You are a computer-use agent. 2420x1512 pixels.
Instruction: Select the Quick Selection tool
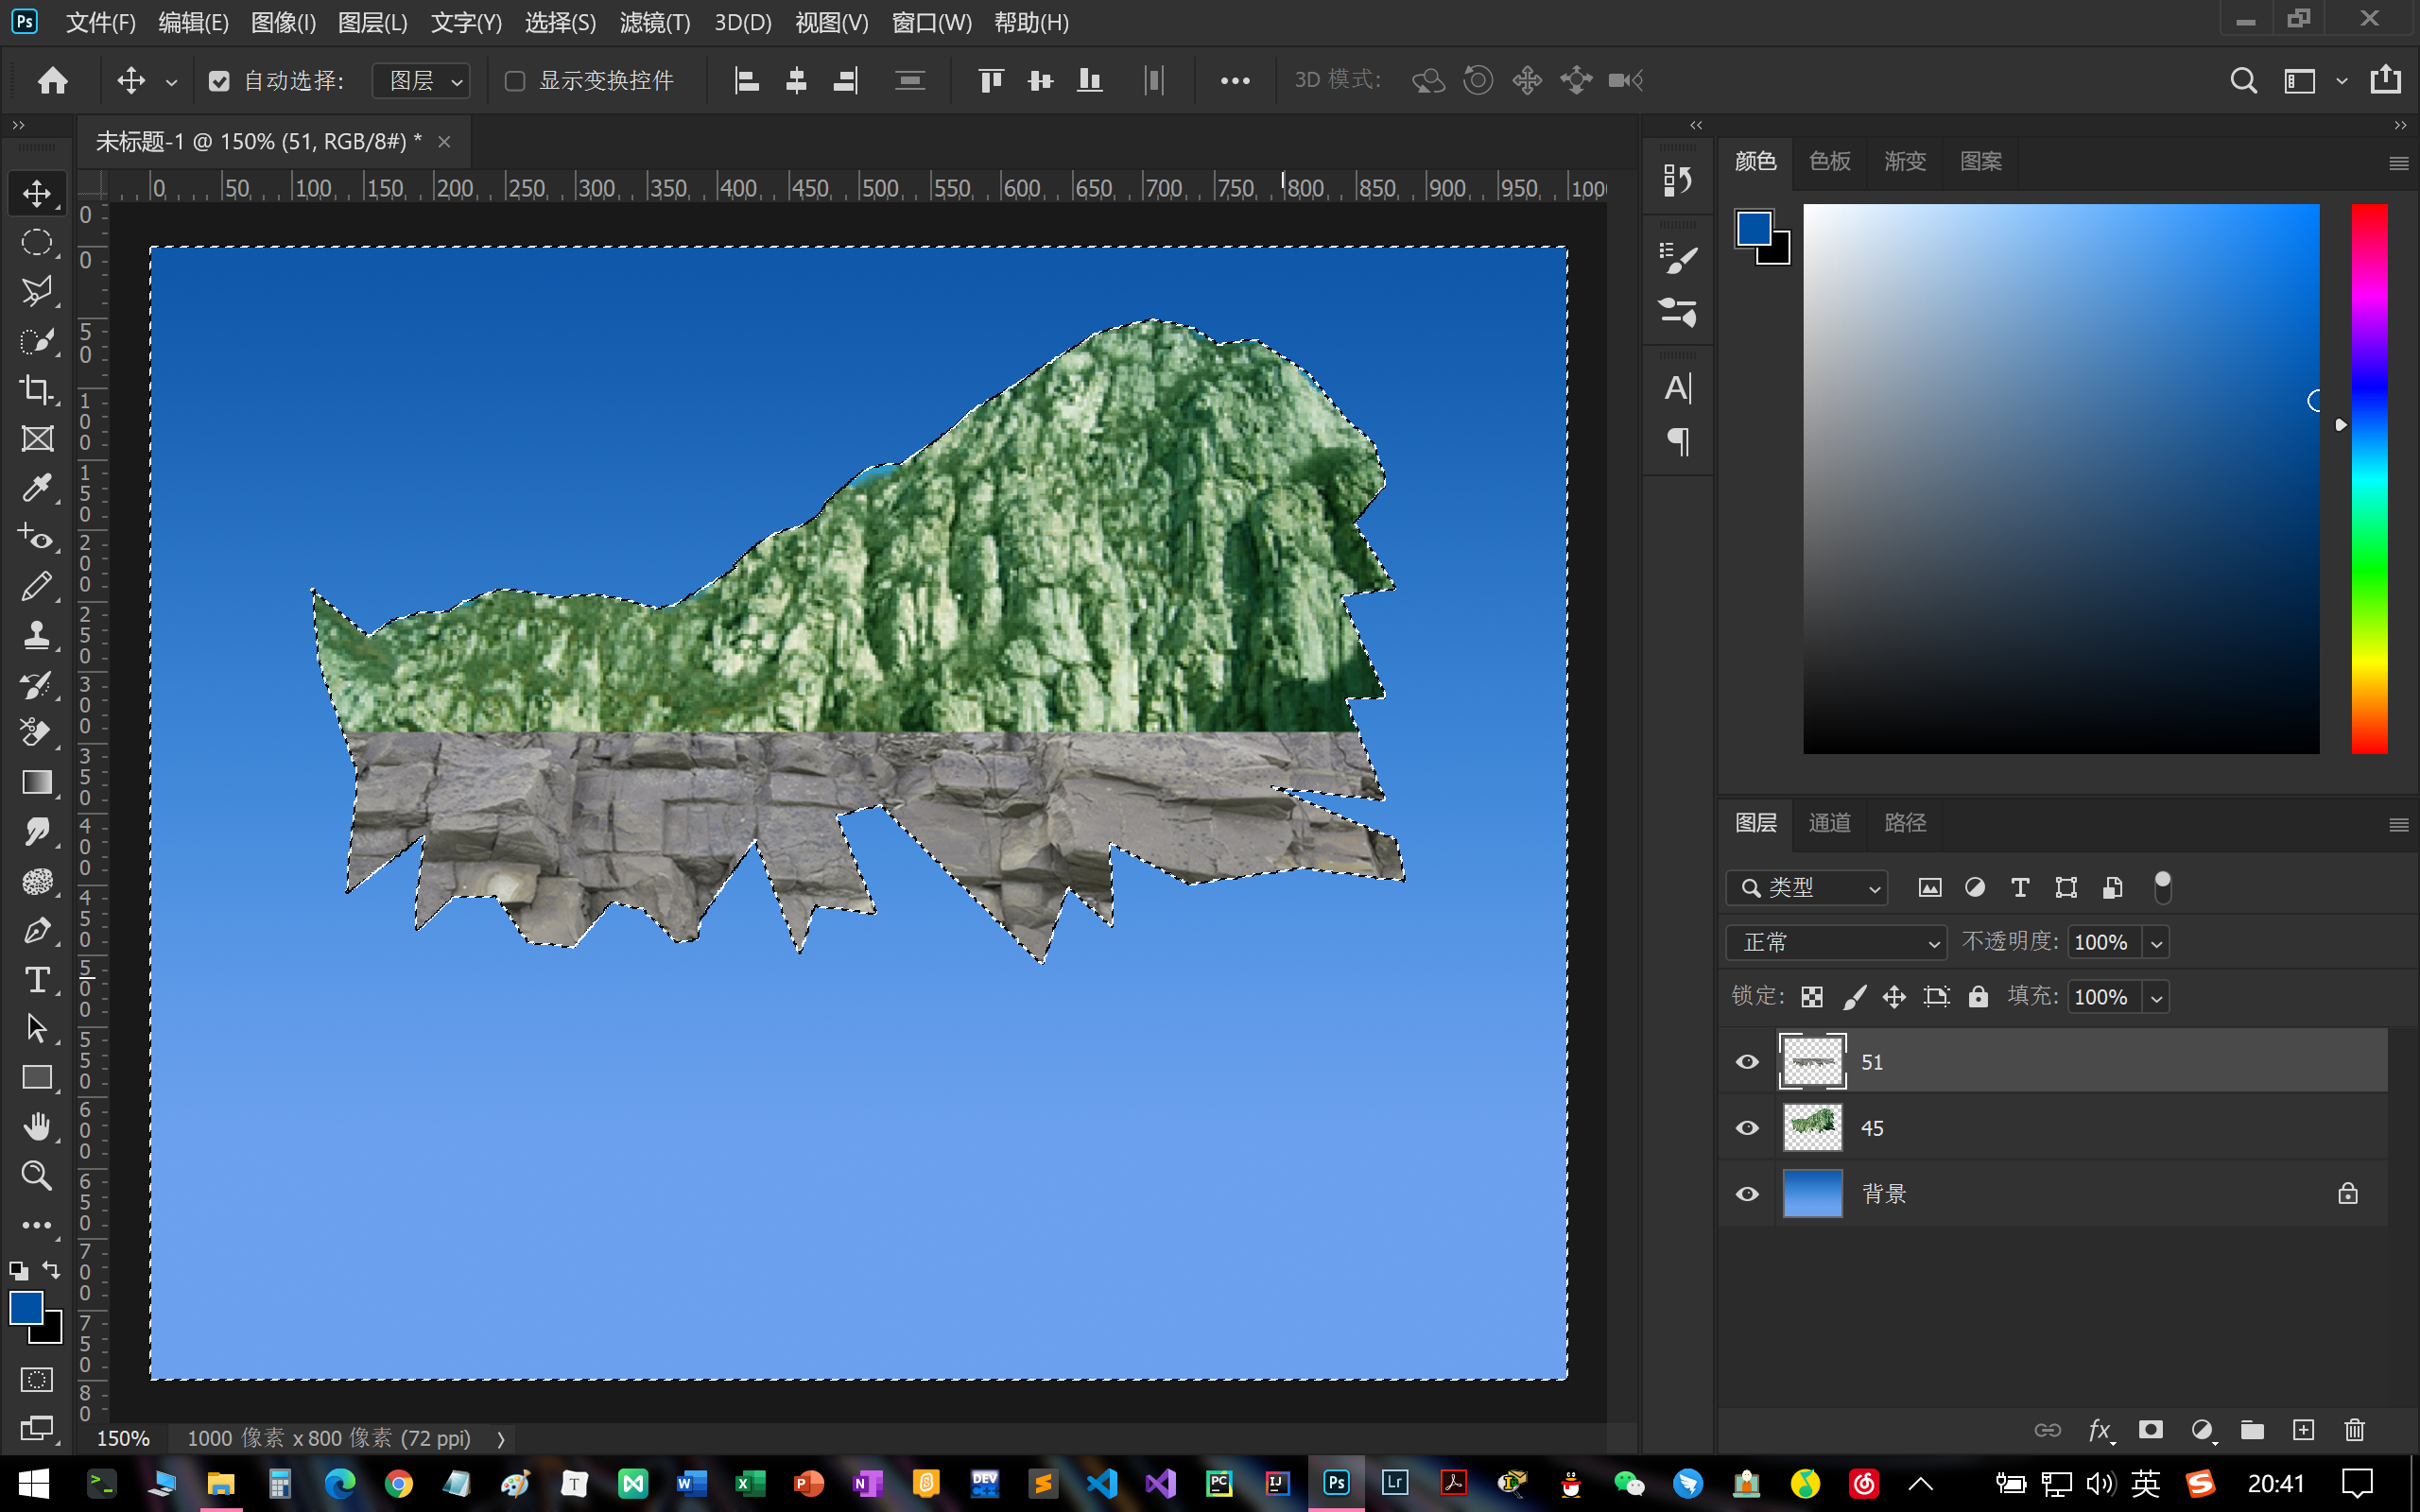click(37, 340)
